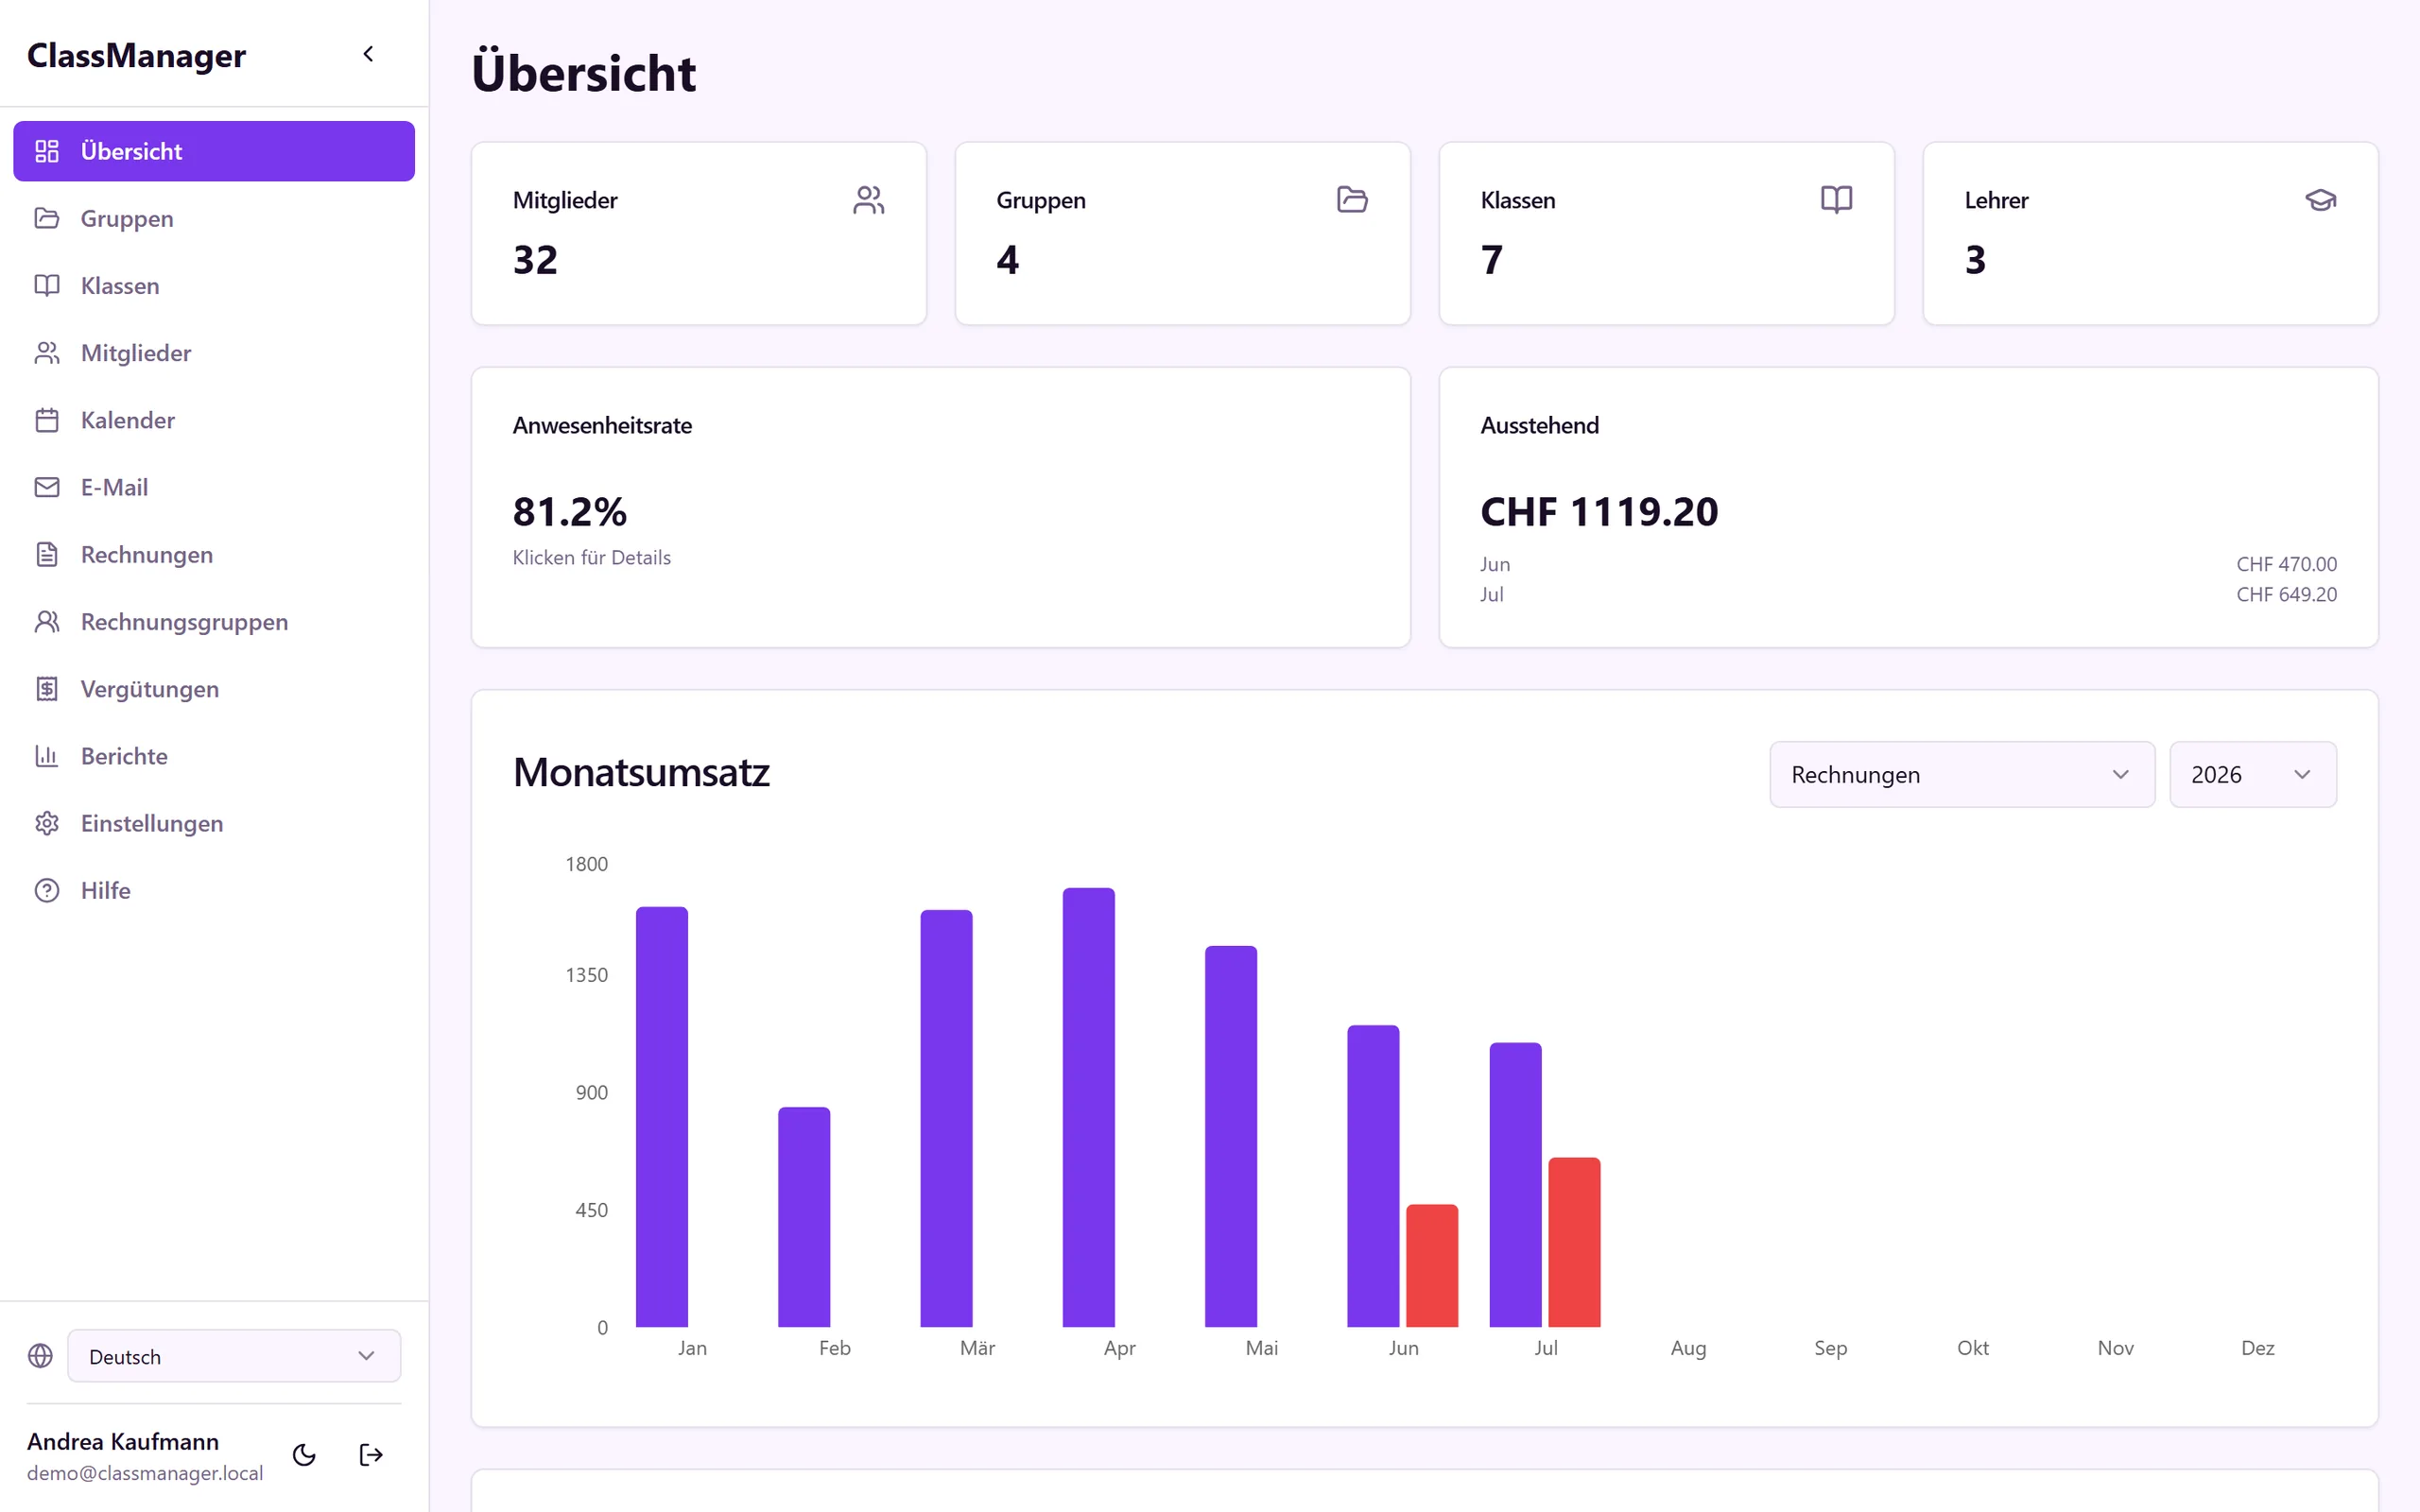This screenshot has width=2420, height=1512.
Task: Click the Klassen count 7
Action: pyautogui.click(x=1491, y=260)
